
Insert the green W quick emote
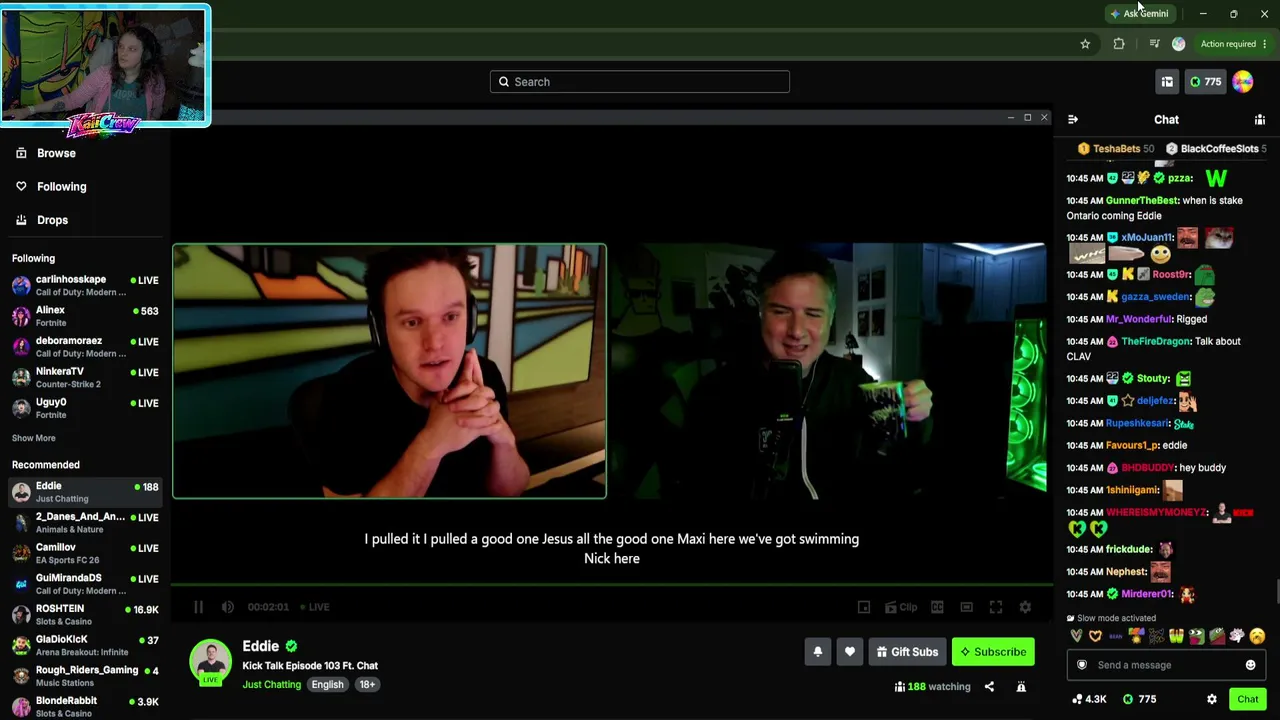(1176, 636)
